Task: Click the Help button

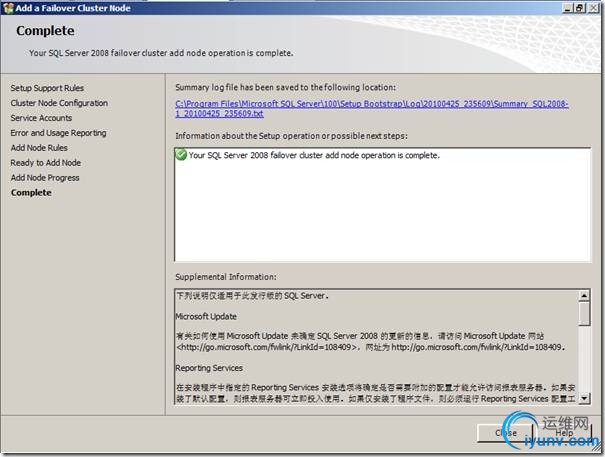Action: pyautogui.click(x=564, y=433)
